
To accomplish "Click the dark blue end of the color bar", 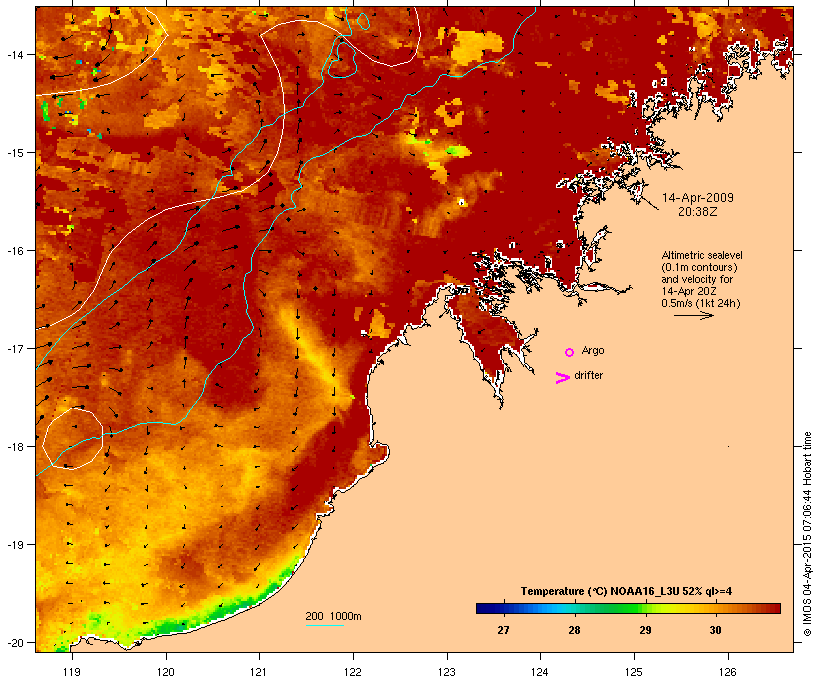I will tap(484, 608).
